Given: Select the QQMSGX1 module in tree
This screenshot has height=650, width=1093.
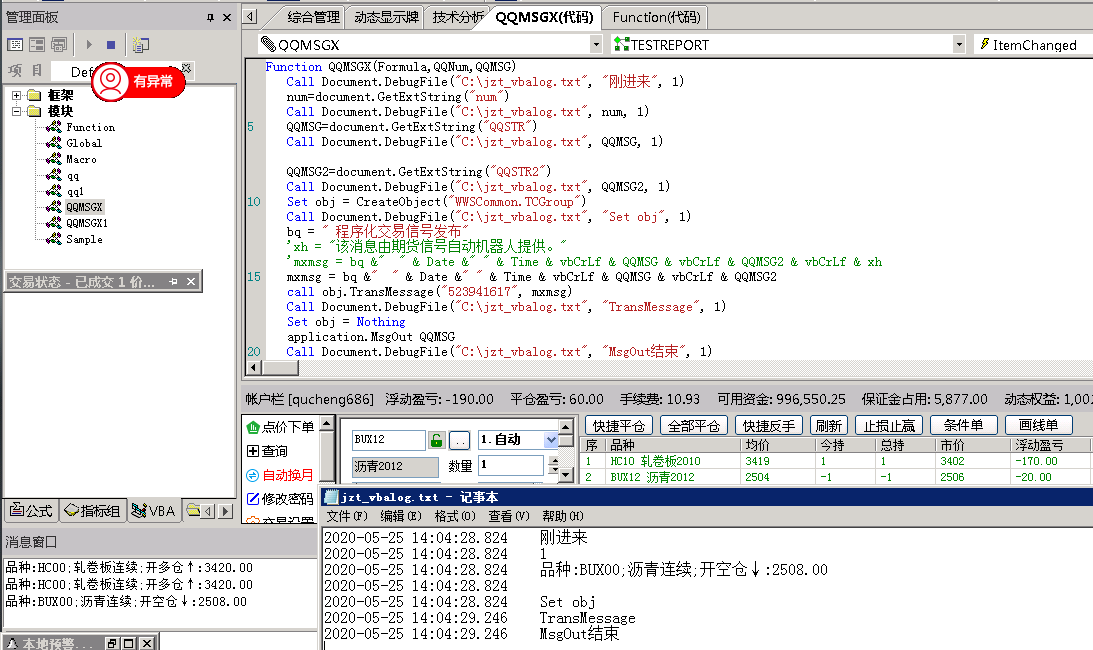Looking at the screenshot, I should click(86, 223).
